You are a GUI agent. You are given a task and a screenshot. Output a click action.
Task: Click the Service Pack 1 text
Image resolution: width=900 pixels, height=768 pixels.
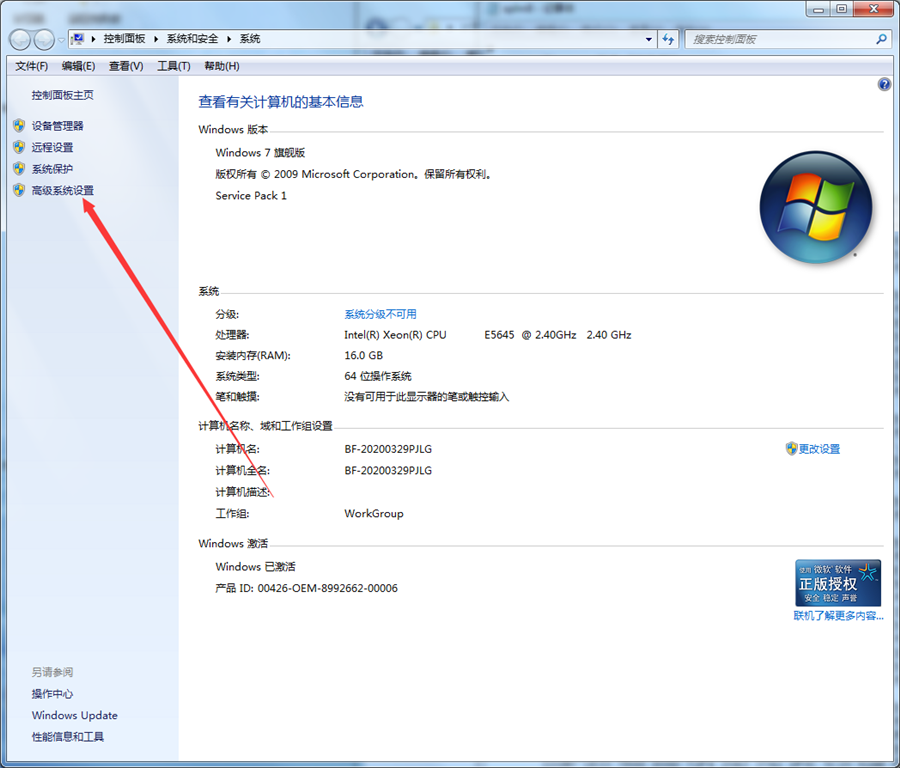tap(251, 196)
